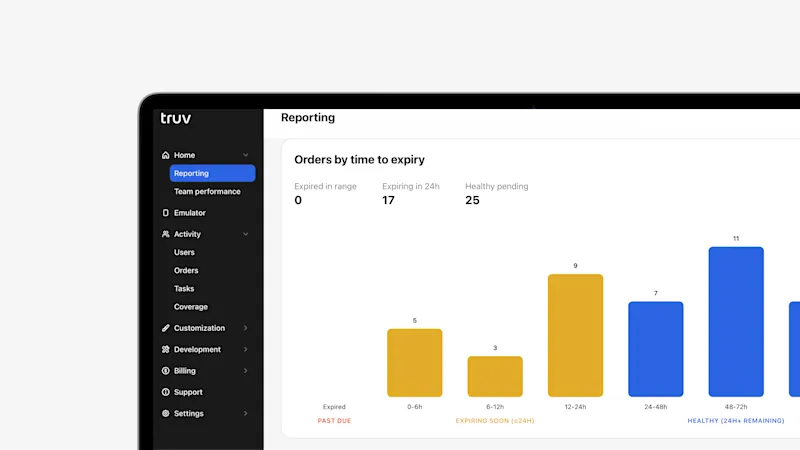The width and height of the screenshot is (800, 450).
Task: Click the 'PAST DUE' legend label
Action: point(334,421)
